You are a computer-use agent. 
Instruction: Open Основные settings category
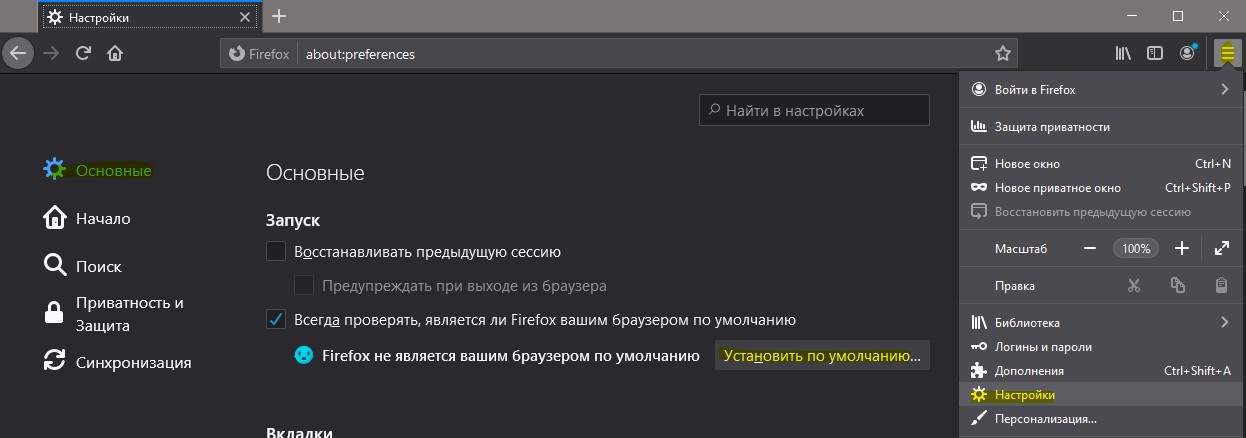97,170
